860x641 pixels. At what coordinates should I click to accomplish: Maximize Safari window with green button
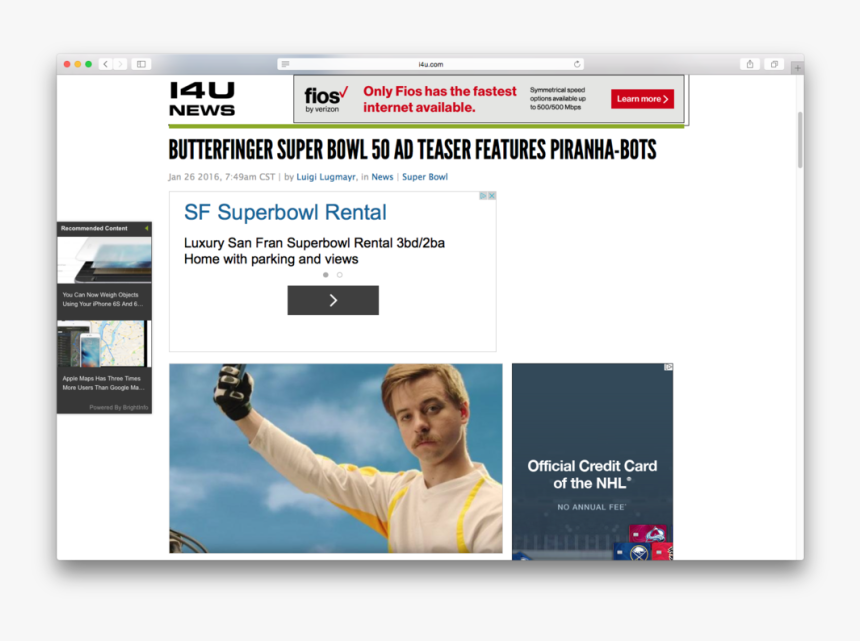88,64
